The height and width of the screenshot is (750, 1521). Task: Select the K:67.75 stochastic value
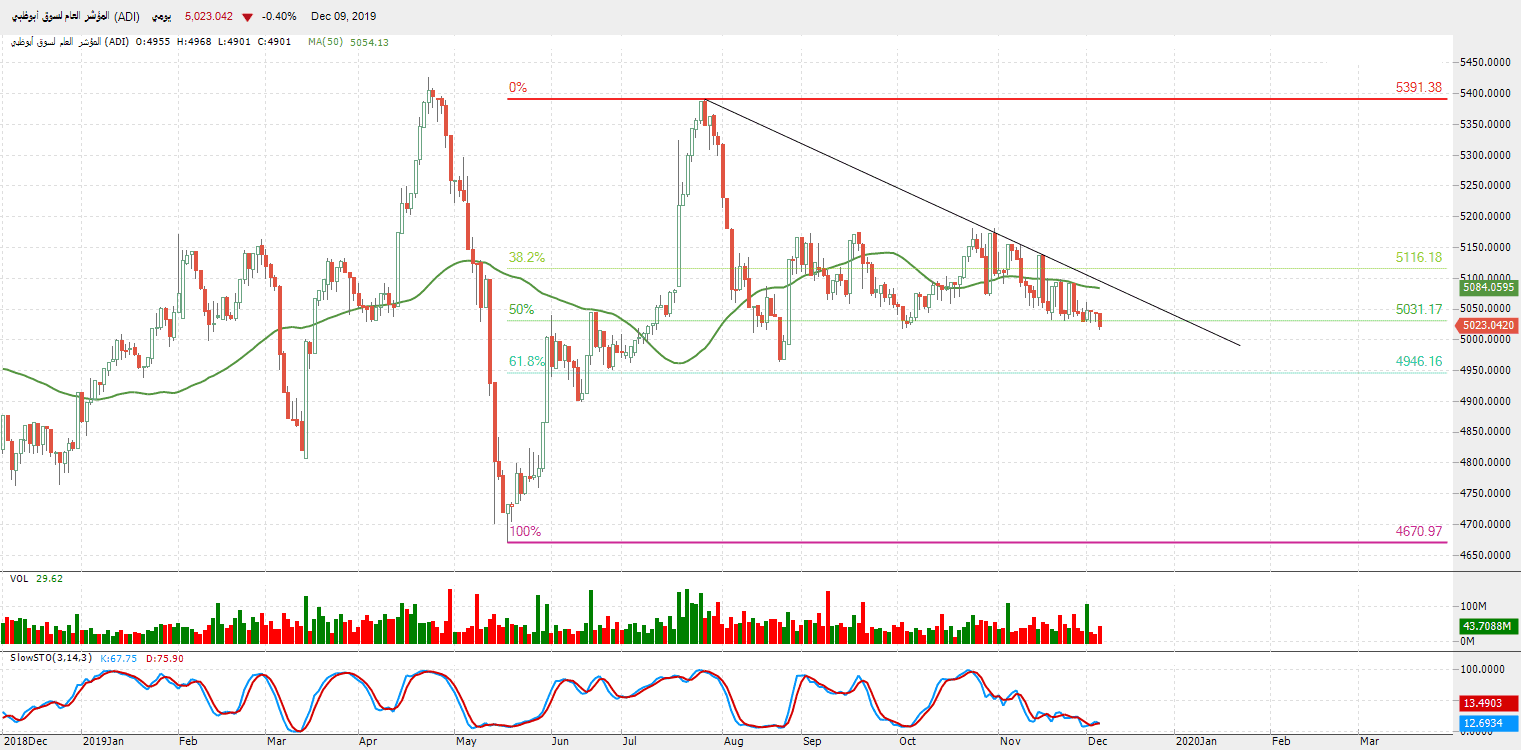(x=119, y=658)
